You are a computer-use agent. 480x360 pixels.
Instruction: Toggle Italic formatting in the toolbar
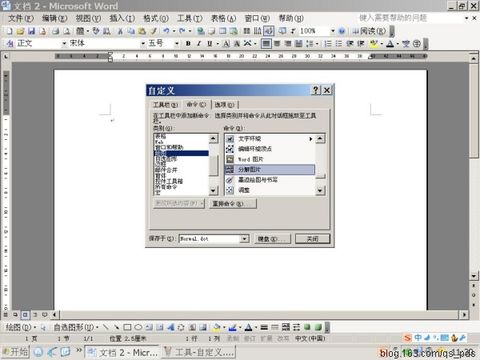click(199, 44)
